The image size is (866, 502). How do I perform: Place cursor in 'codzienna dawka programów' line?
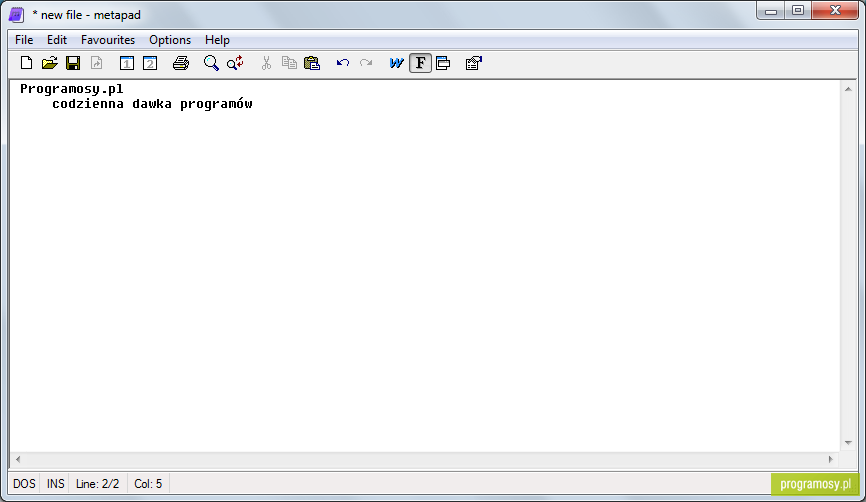152,104
